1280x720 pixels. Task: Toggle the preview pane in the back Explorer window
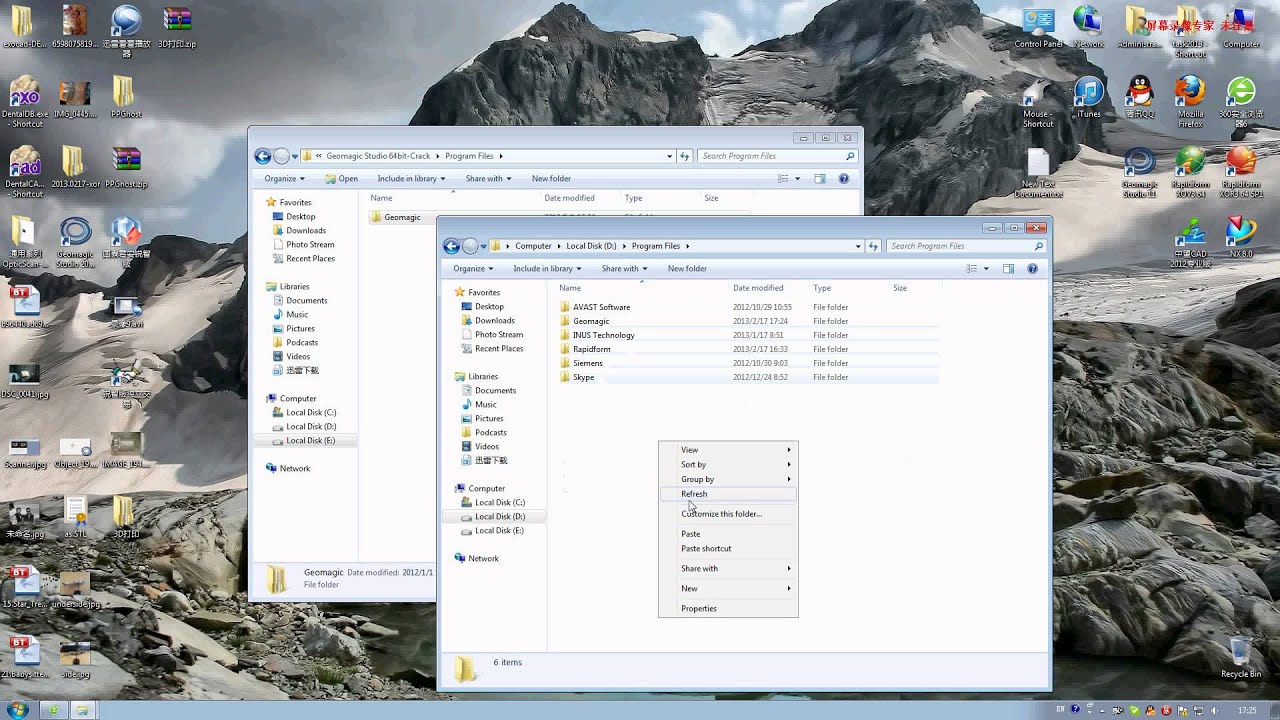coord(819,178)
